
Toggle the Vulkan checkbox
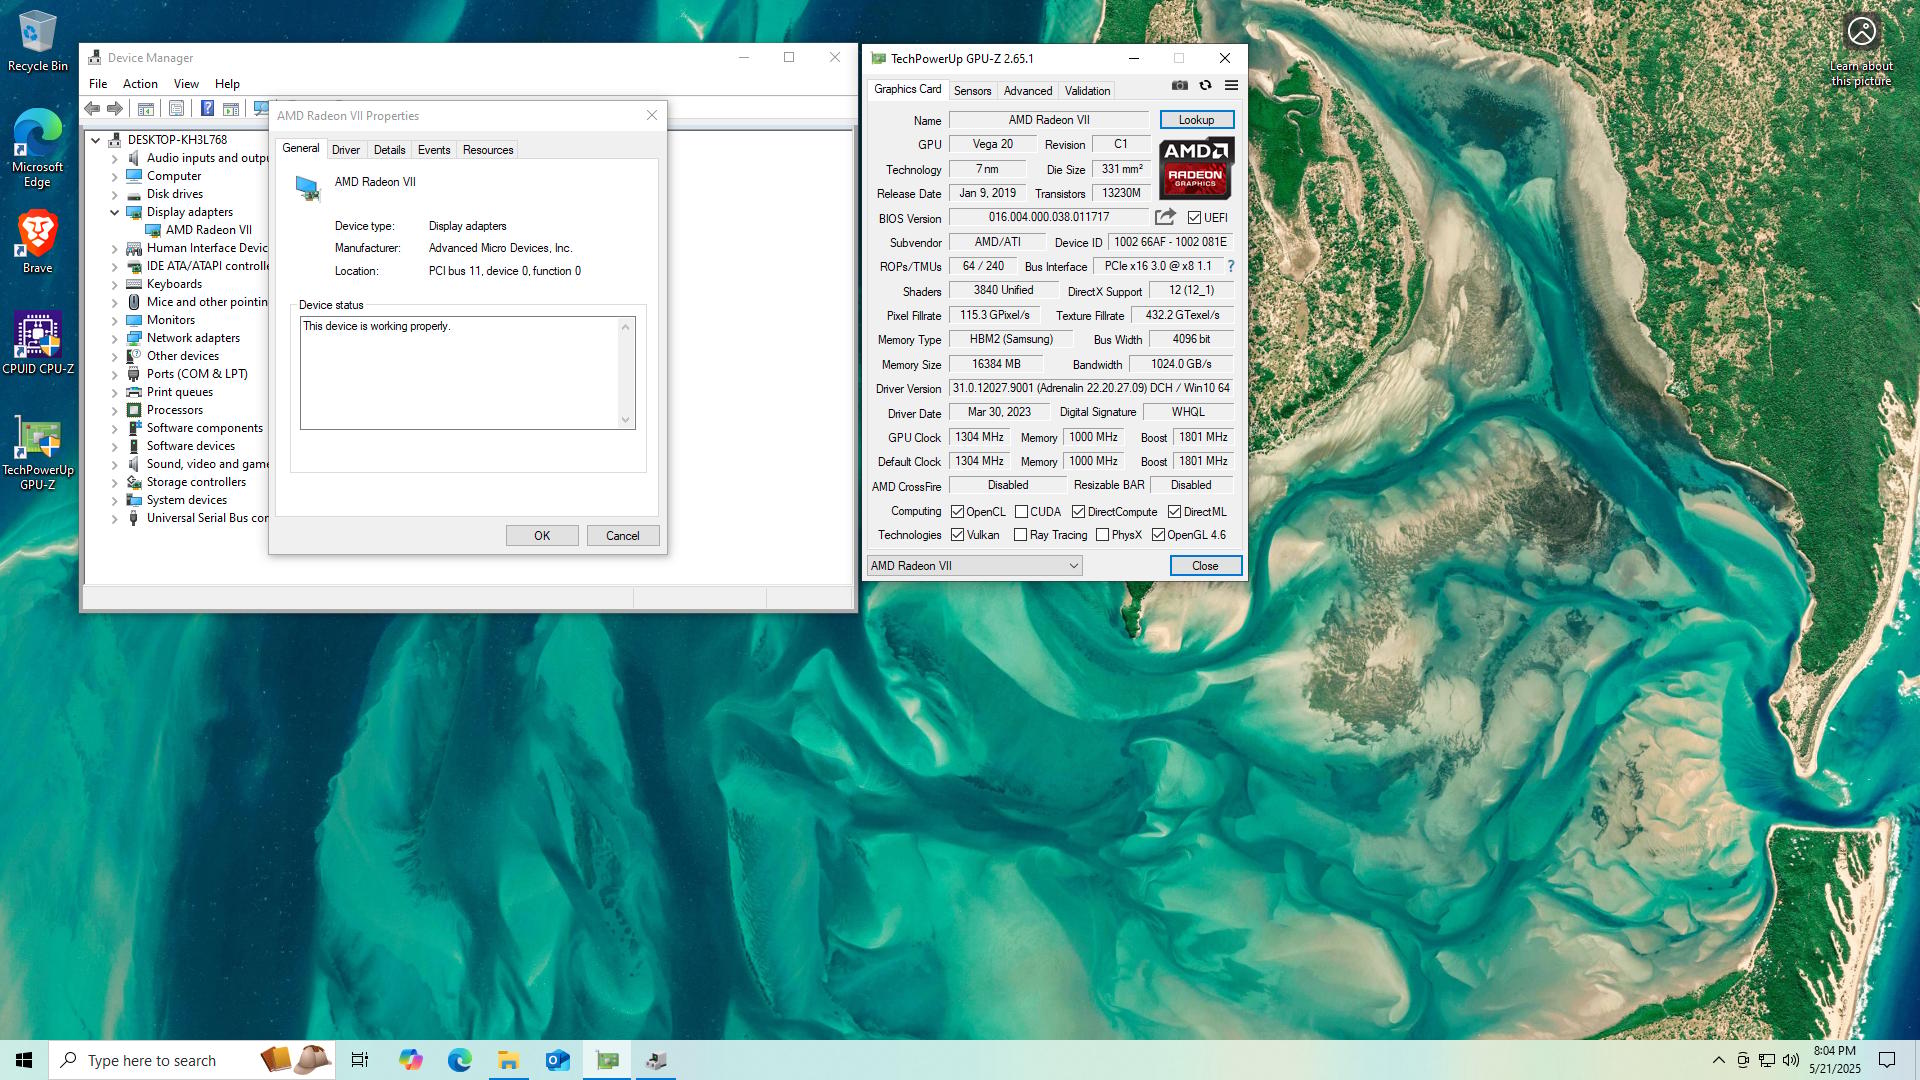(957, 535)
